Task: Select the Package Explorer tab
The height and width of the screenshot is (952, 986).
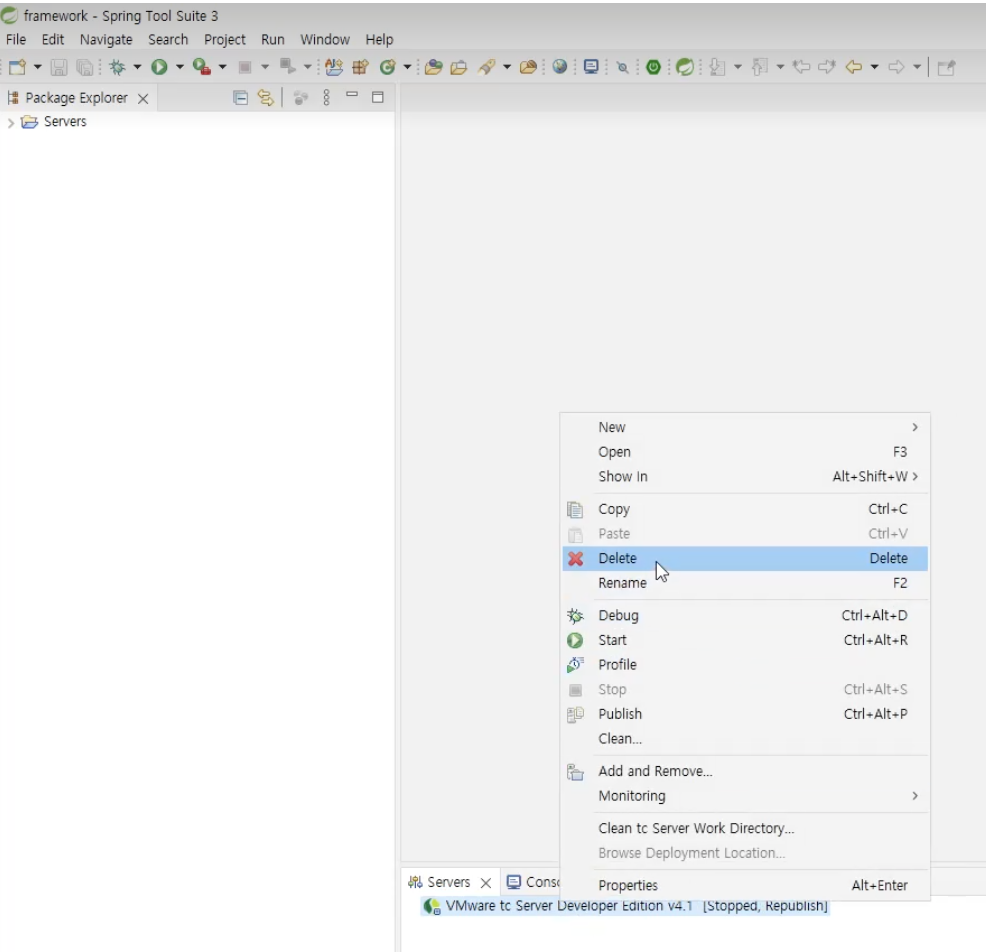Action: coord(76,98)
